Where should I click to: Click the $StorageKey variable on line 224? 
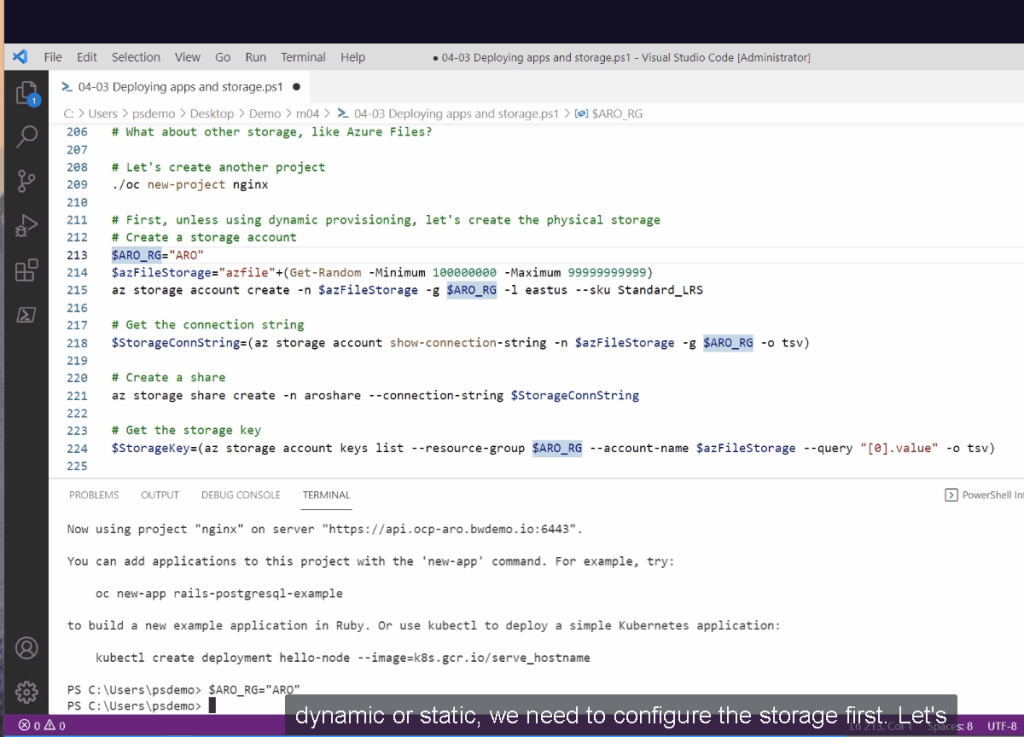tap(150, 448)
